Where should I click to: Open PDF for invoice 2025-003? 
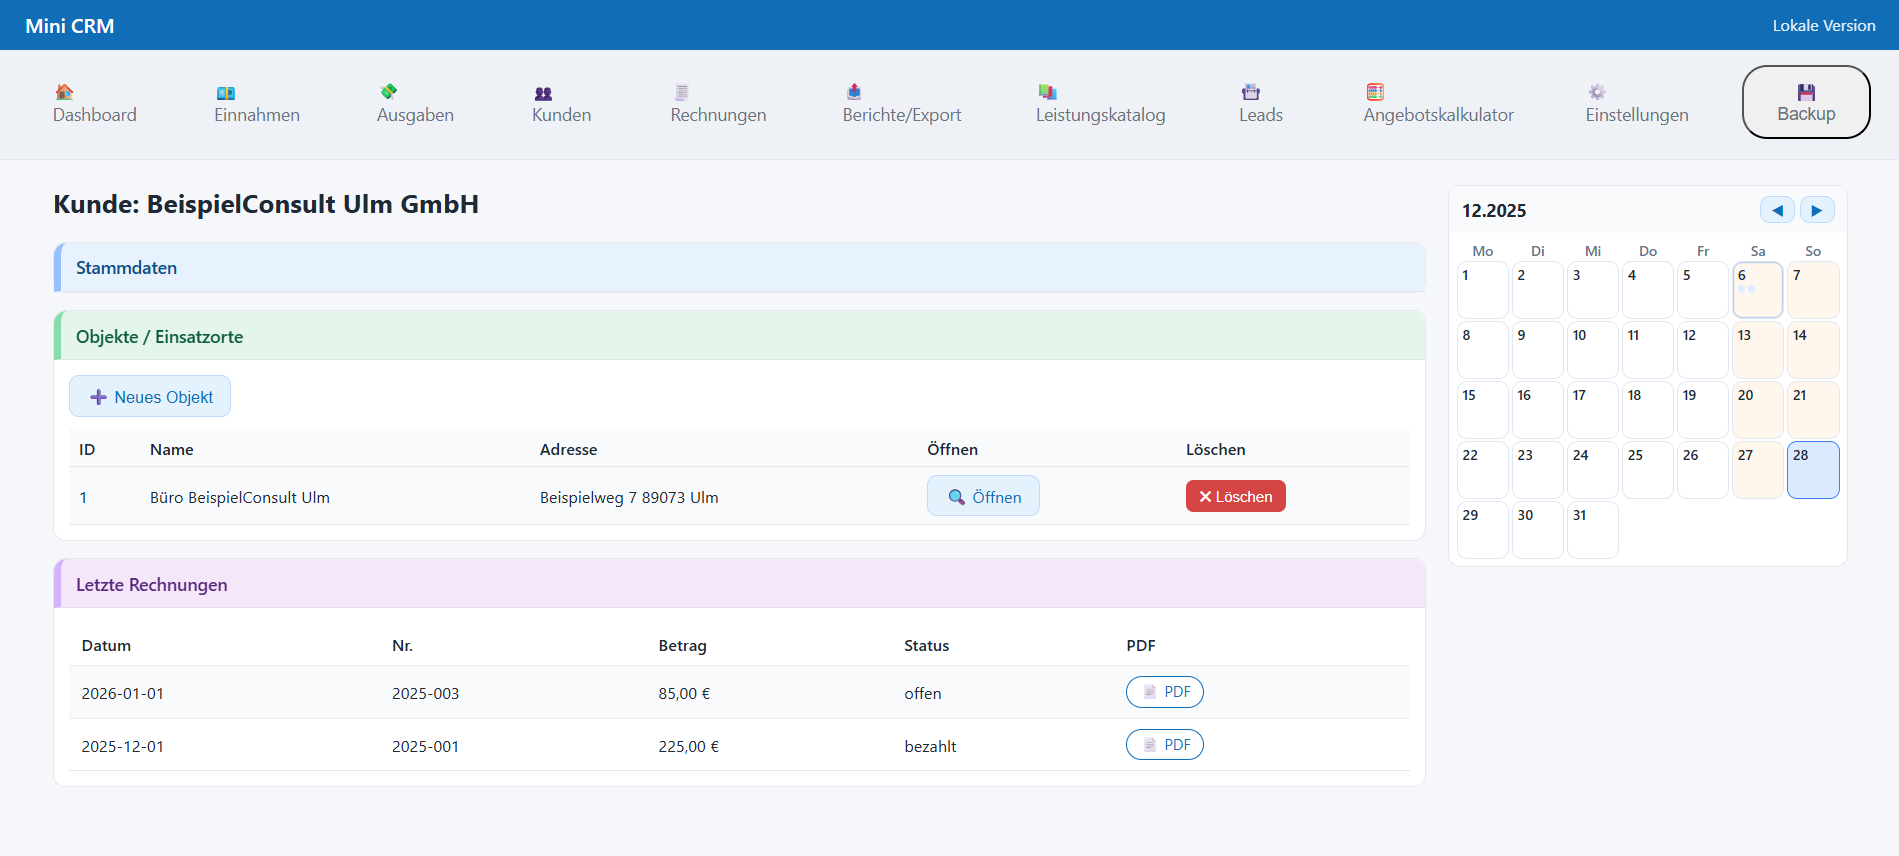(x=1164, y=692)
